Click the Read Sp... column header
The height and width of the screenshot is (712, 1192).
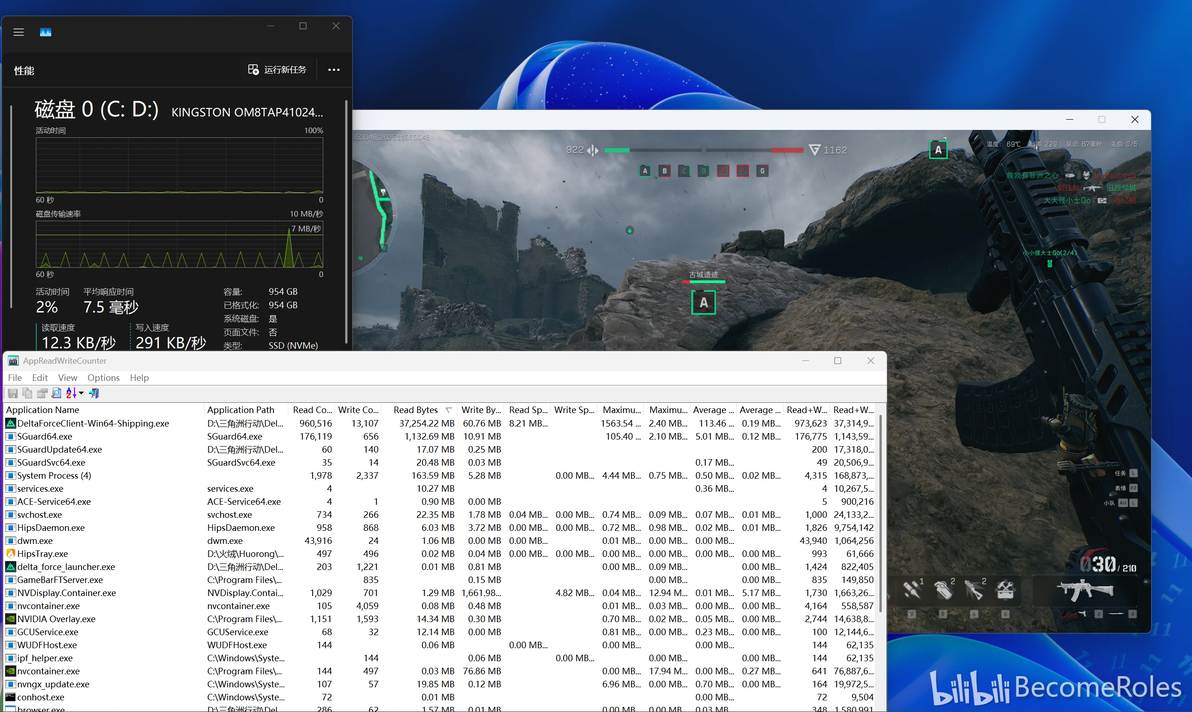(528, 410)
